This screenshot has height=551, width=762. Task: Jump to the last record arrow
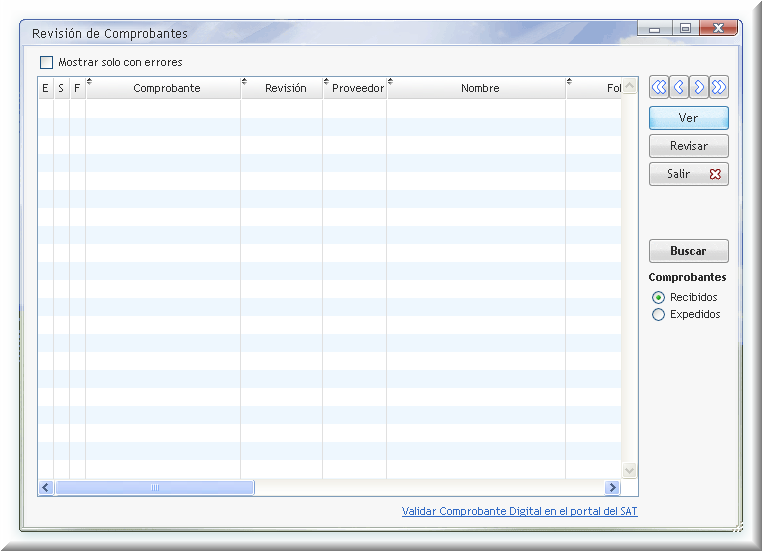[x=719, y=88]
